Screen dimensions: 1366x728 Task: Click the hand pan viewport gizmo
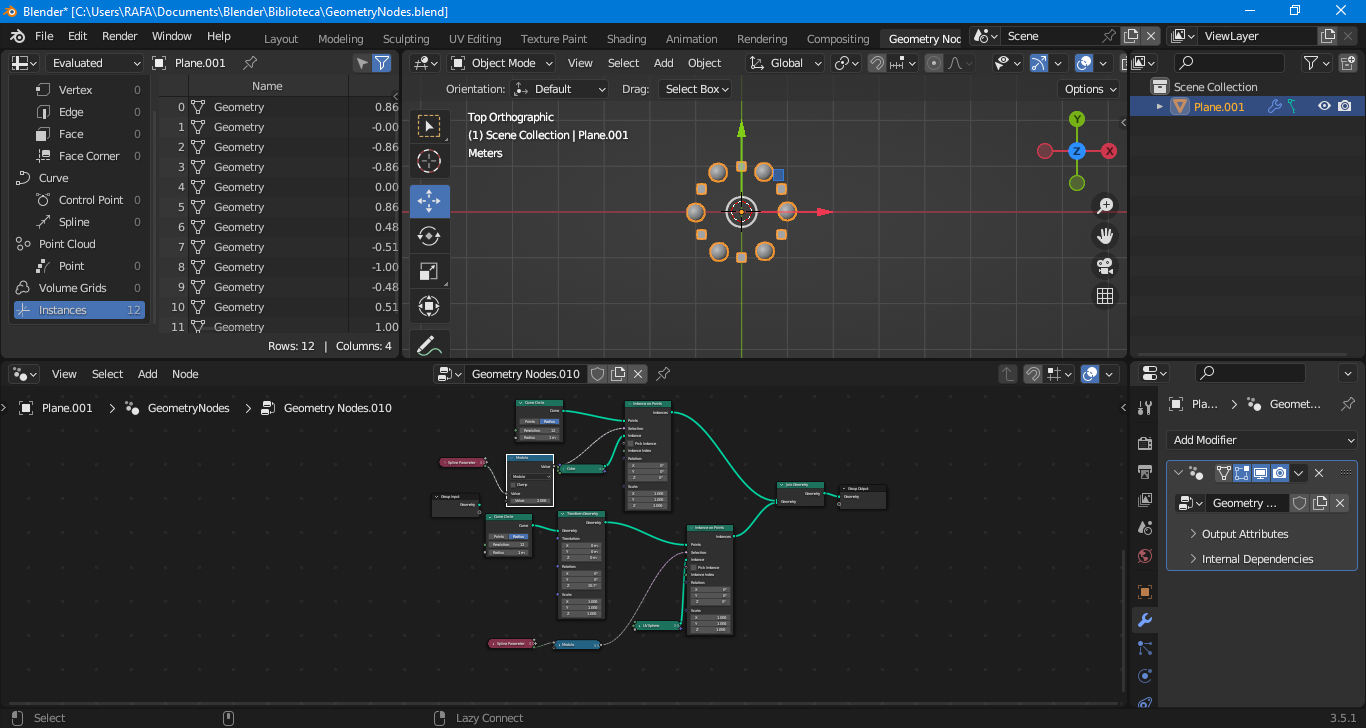(1105, 236)
